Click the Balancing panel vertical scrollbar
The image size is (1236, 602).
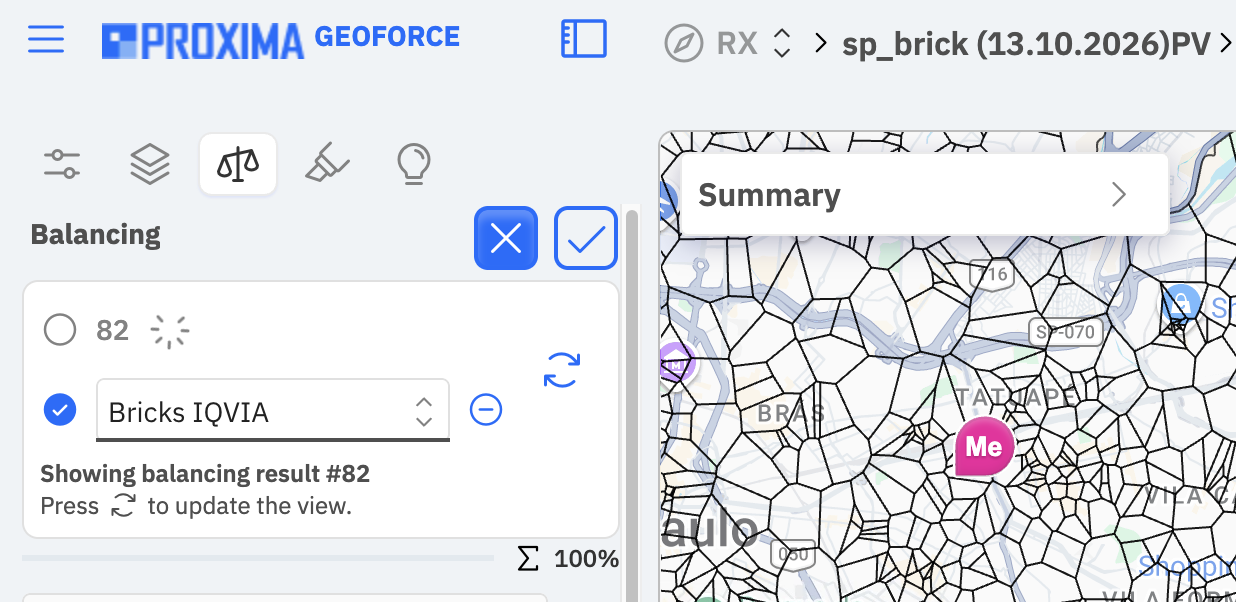631,400
